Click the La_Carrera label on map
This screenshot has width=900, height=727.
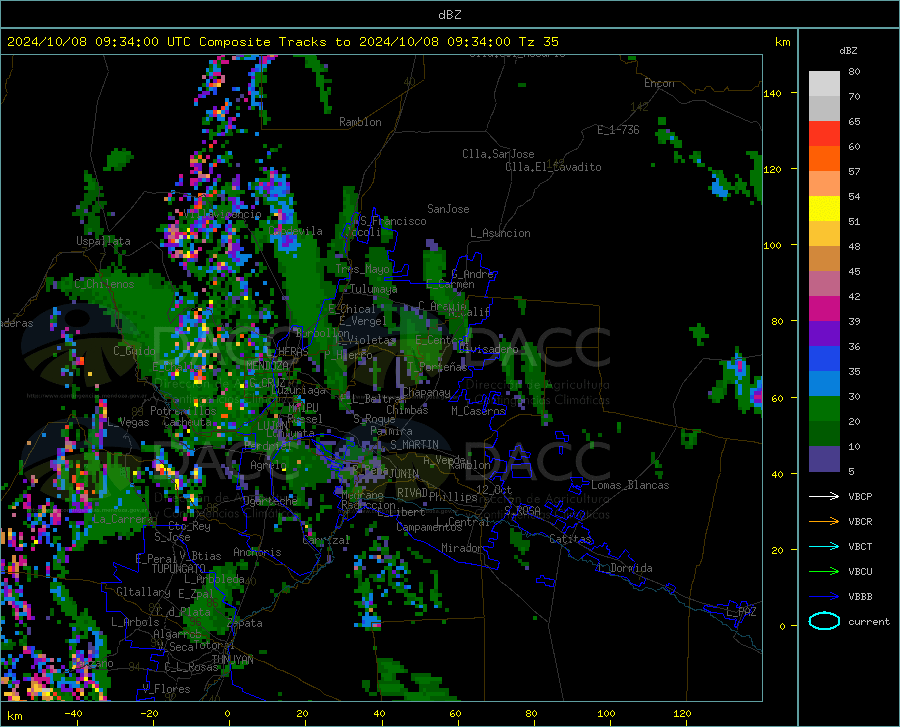pyautogui.click(x=123, y=519)
